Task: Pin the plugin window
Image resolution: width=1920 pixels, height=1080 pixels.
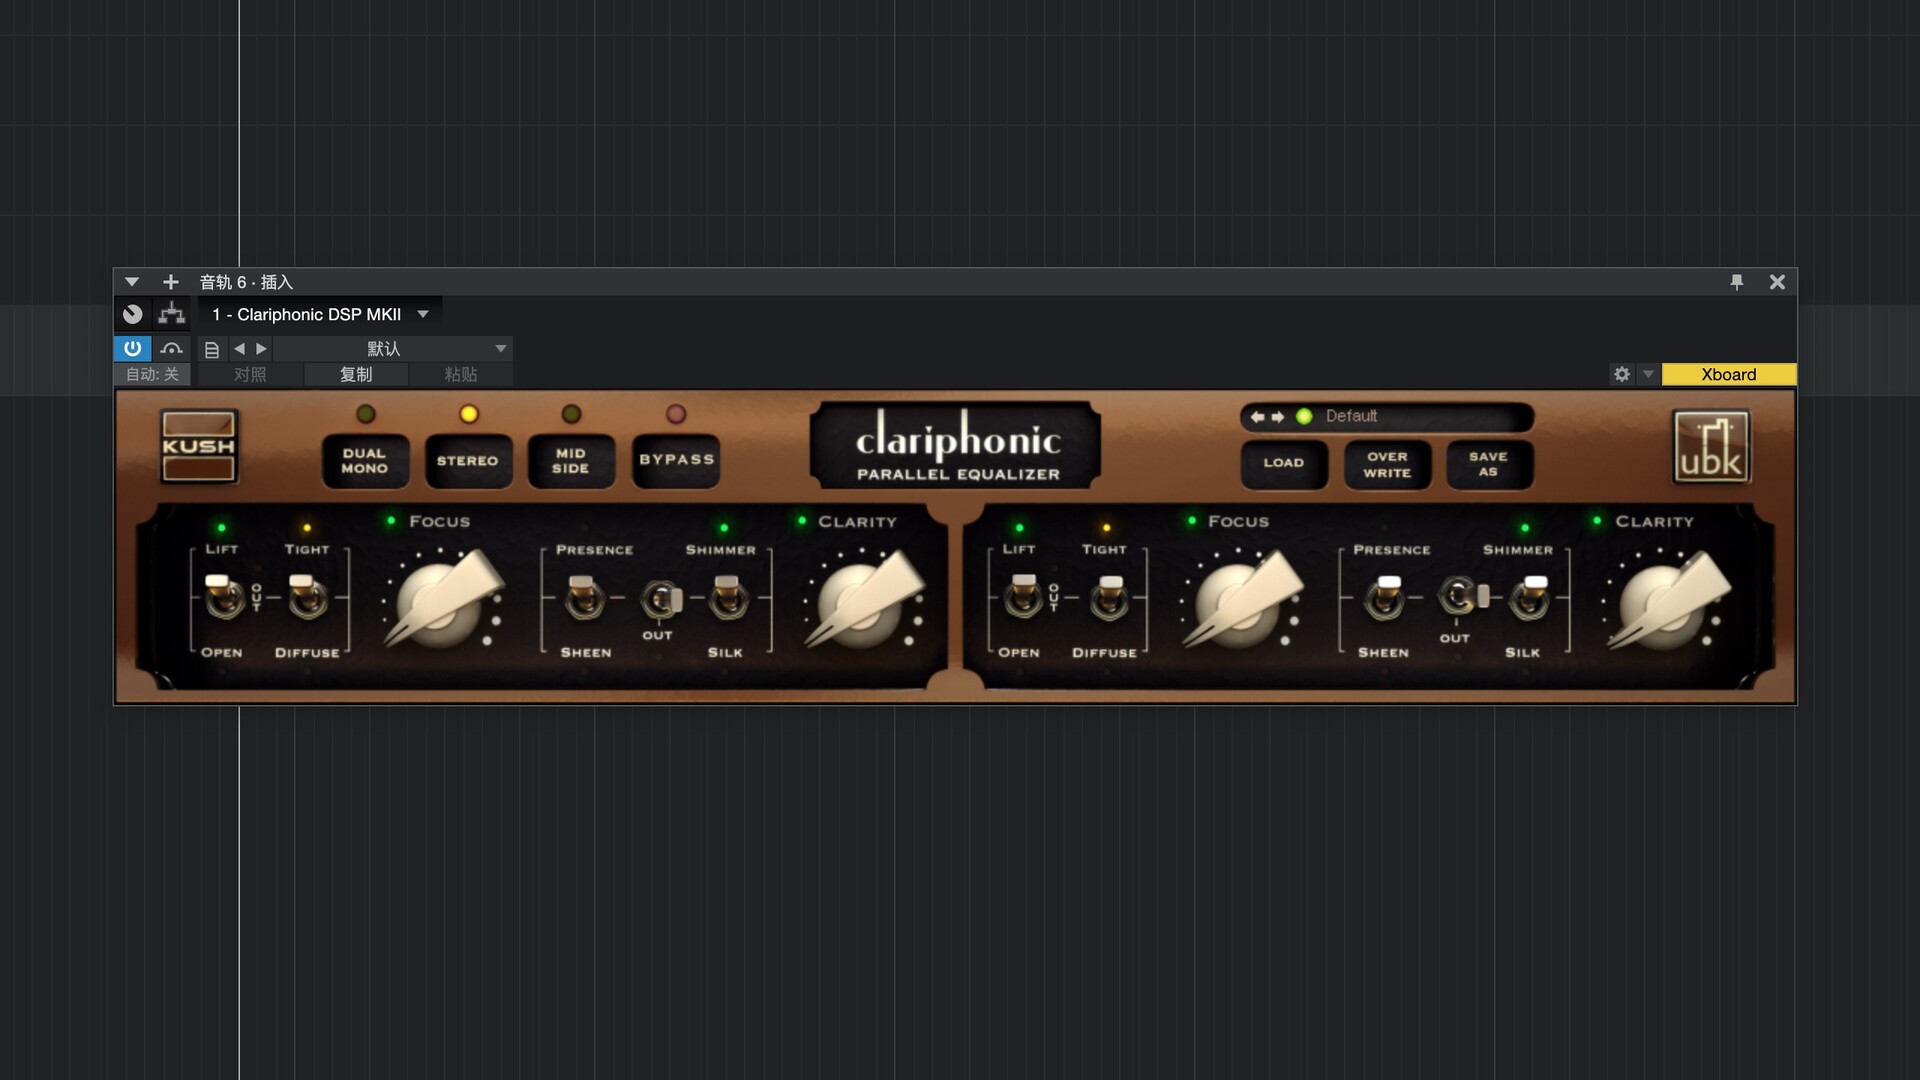Action: [x=1737, y=282]
